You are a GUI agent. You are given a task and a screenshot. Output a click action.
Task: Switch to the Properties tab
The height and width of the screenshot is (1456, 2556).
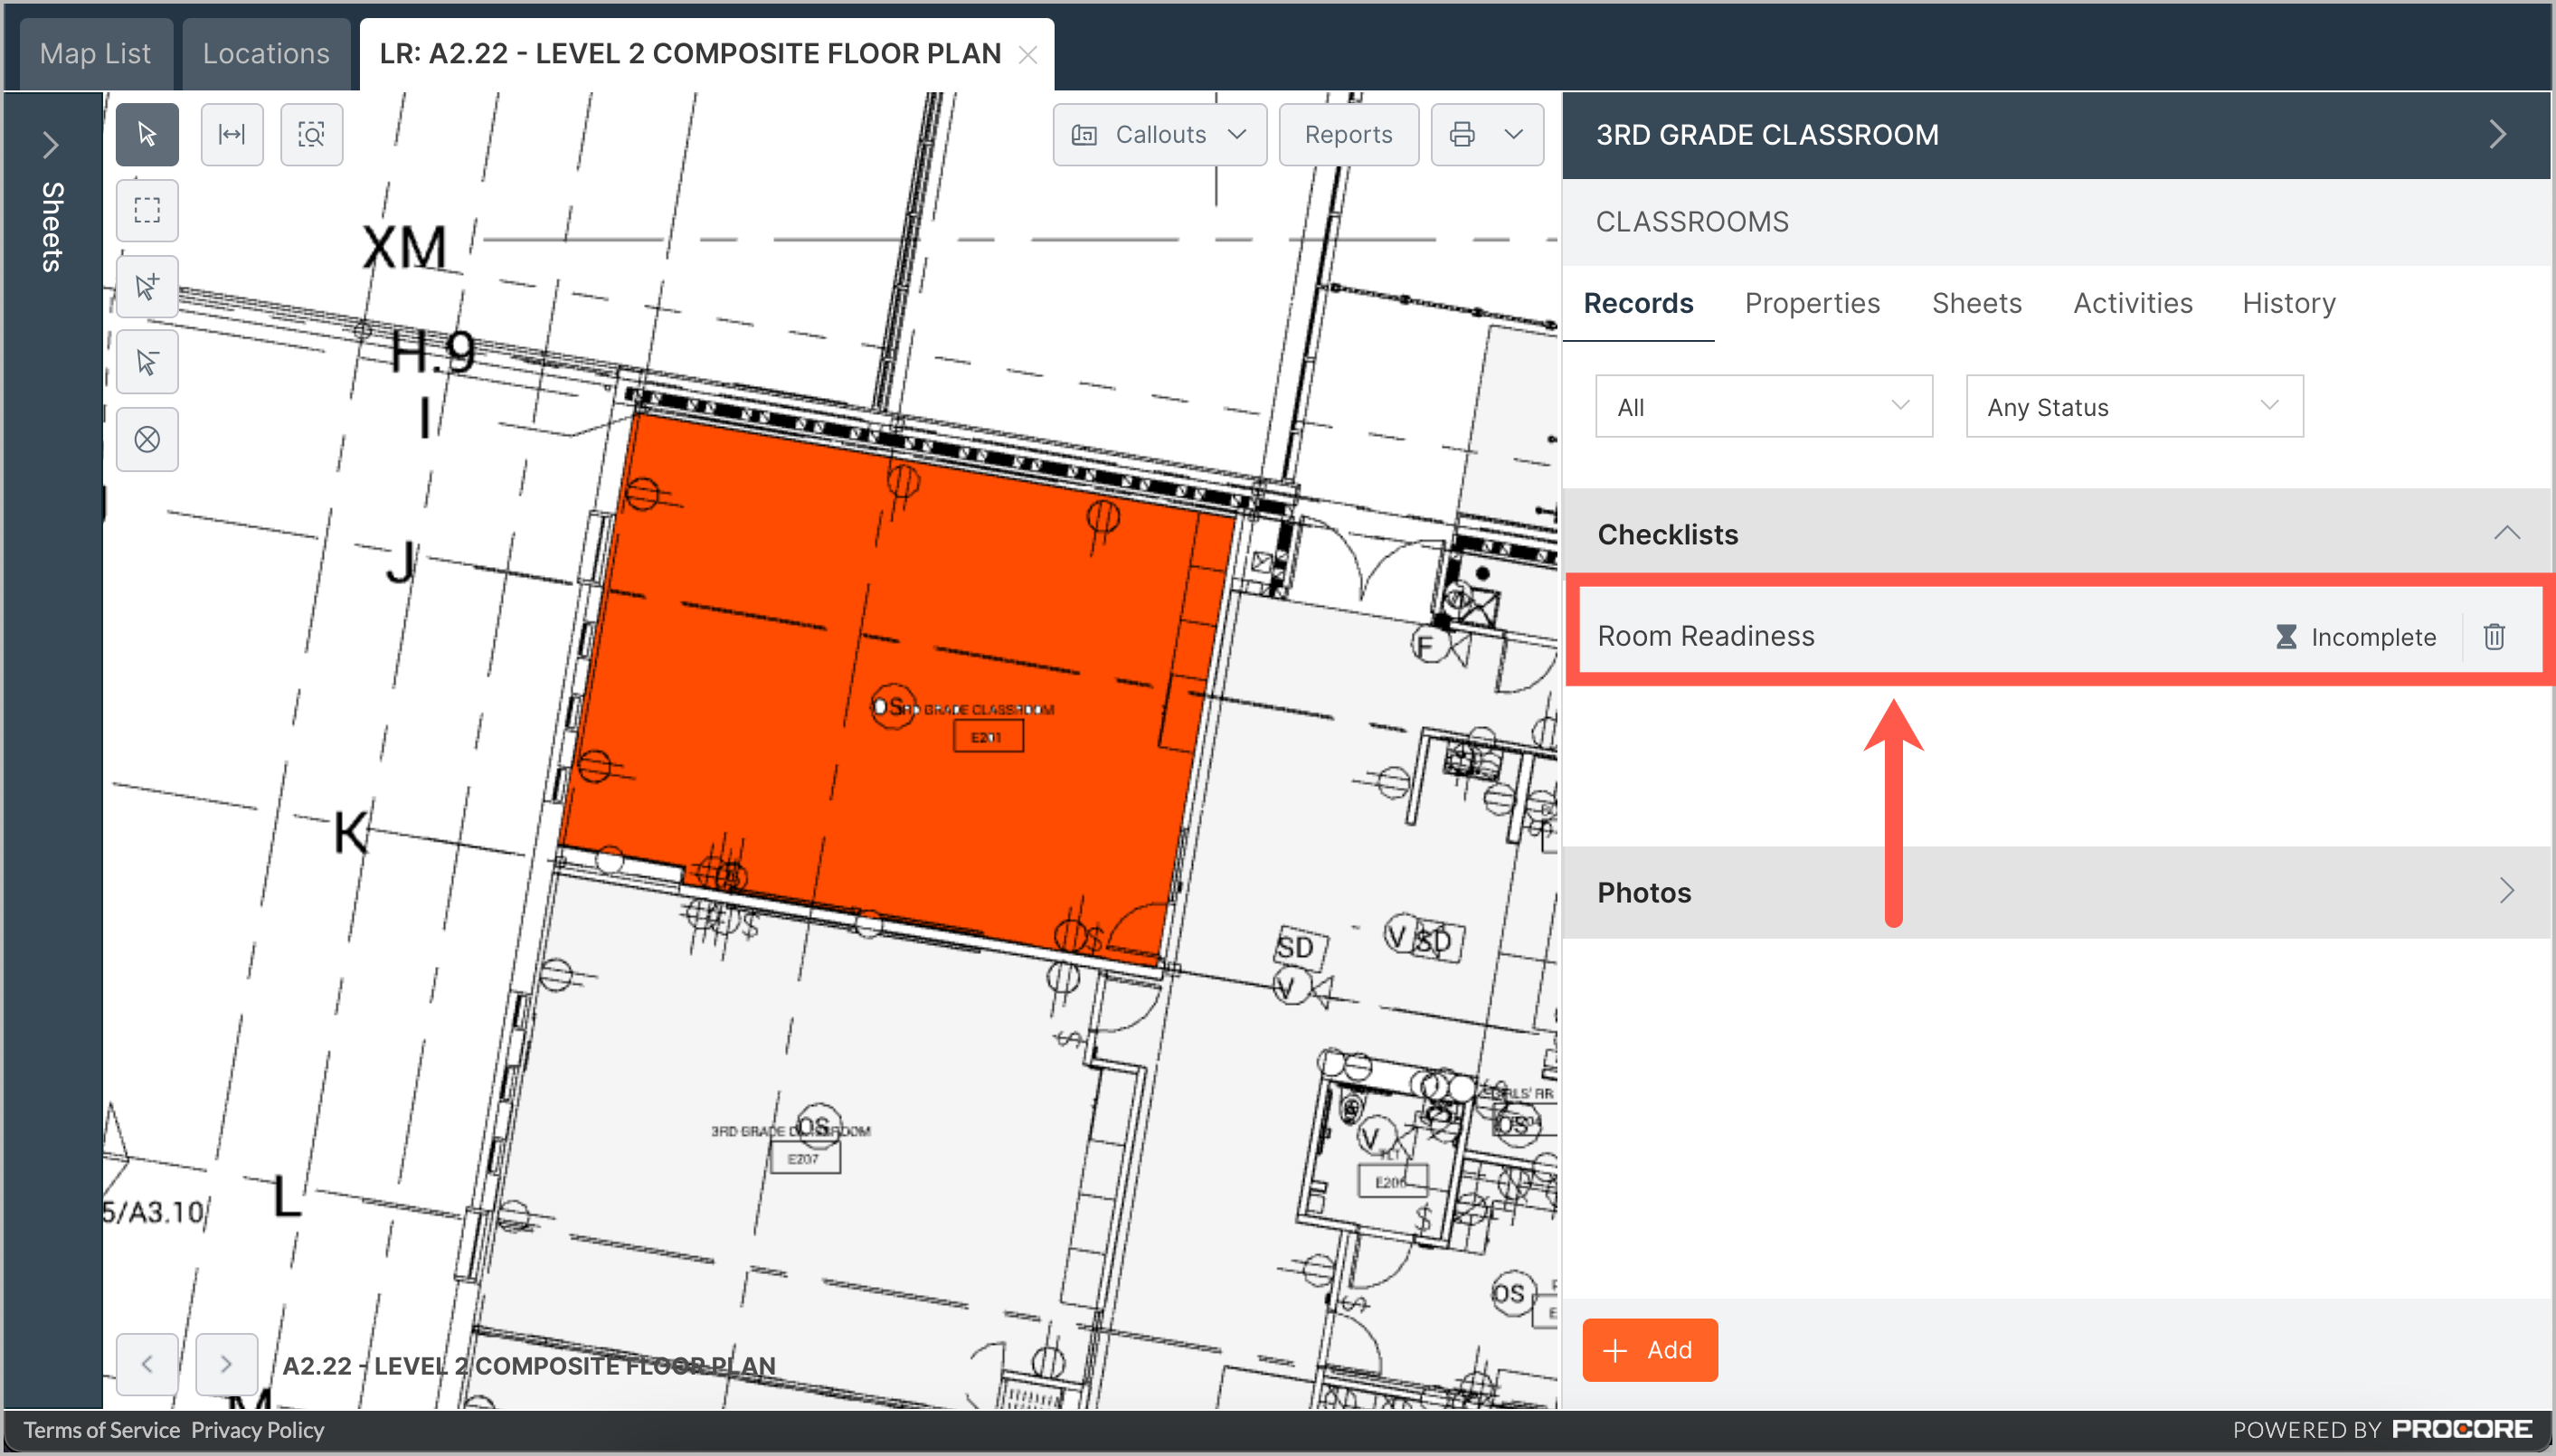click(1812, 303)
